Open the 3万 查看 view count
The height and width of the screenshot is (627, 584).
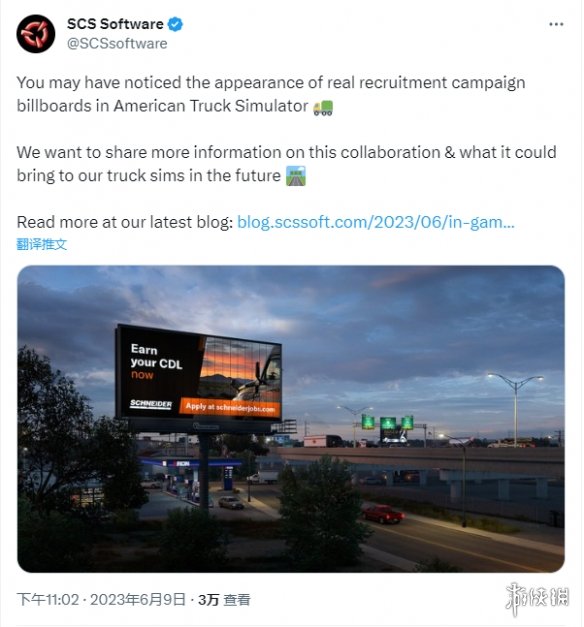[x=224, y=599]
